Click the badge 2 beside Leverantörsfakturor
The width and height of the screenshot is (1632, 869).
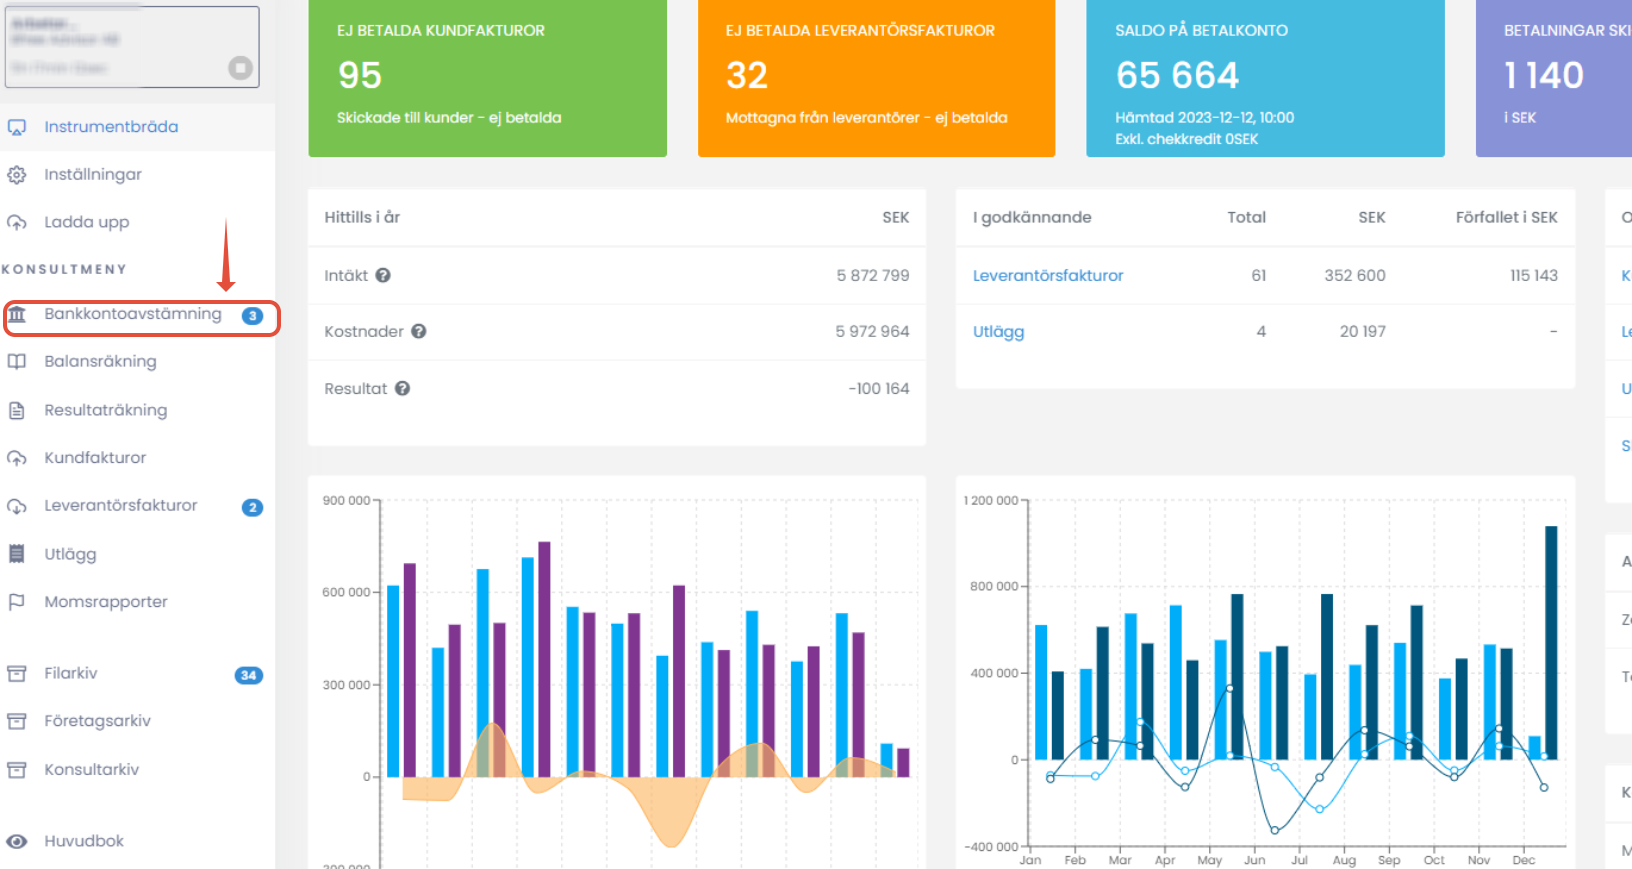[253, 507]
